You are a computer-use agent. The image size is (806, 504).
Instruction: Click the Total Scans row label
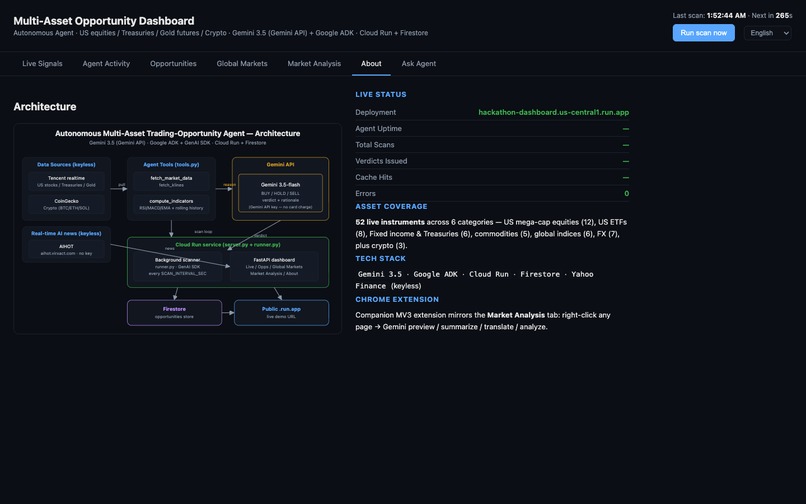tap(375, 145)
